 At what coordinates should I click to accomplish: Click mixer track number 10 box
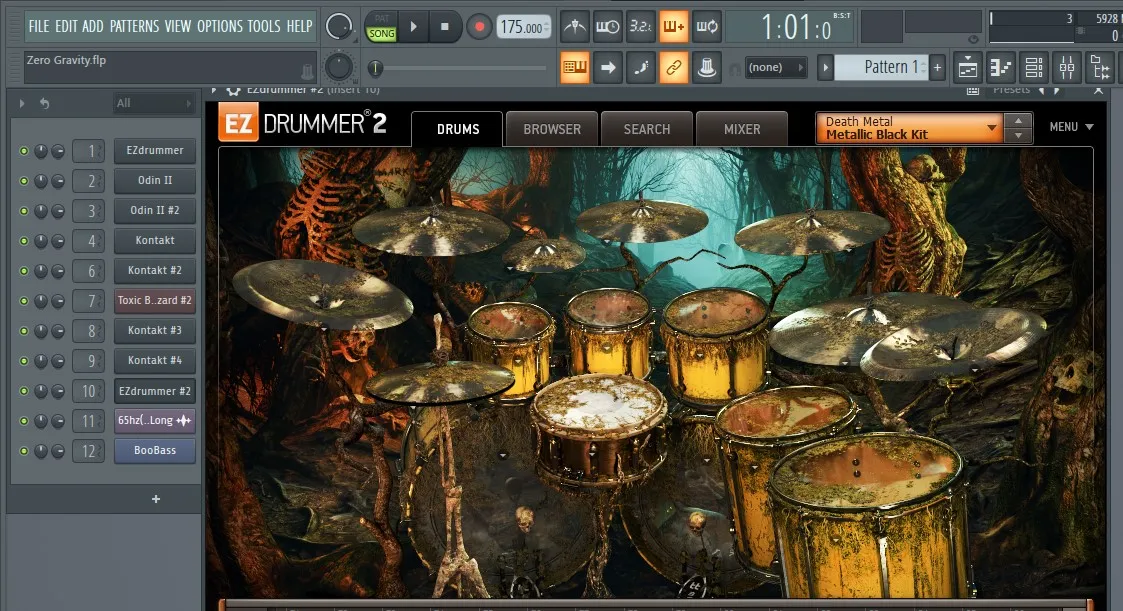coord(88,391)
